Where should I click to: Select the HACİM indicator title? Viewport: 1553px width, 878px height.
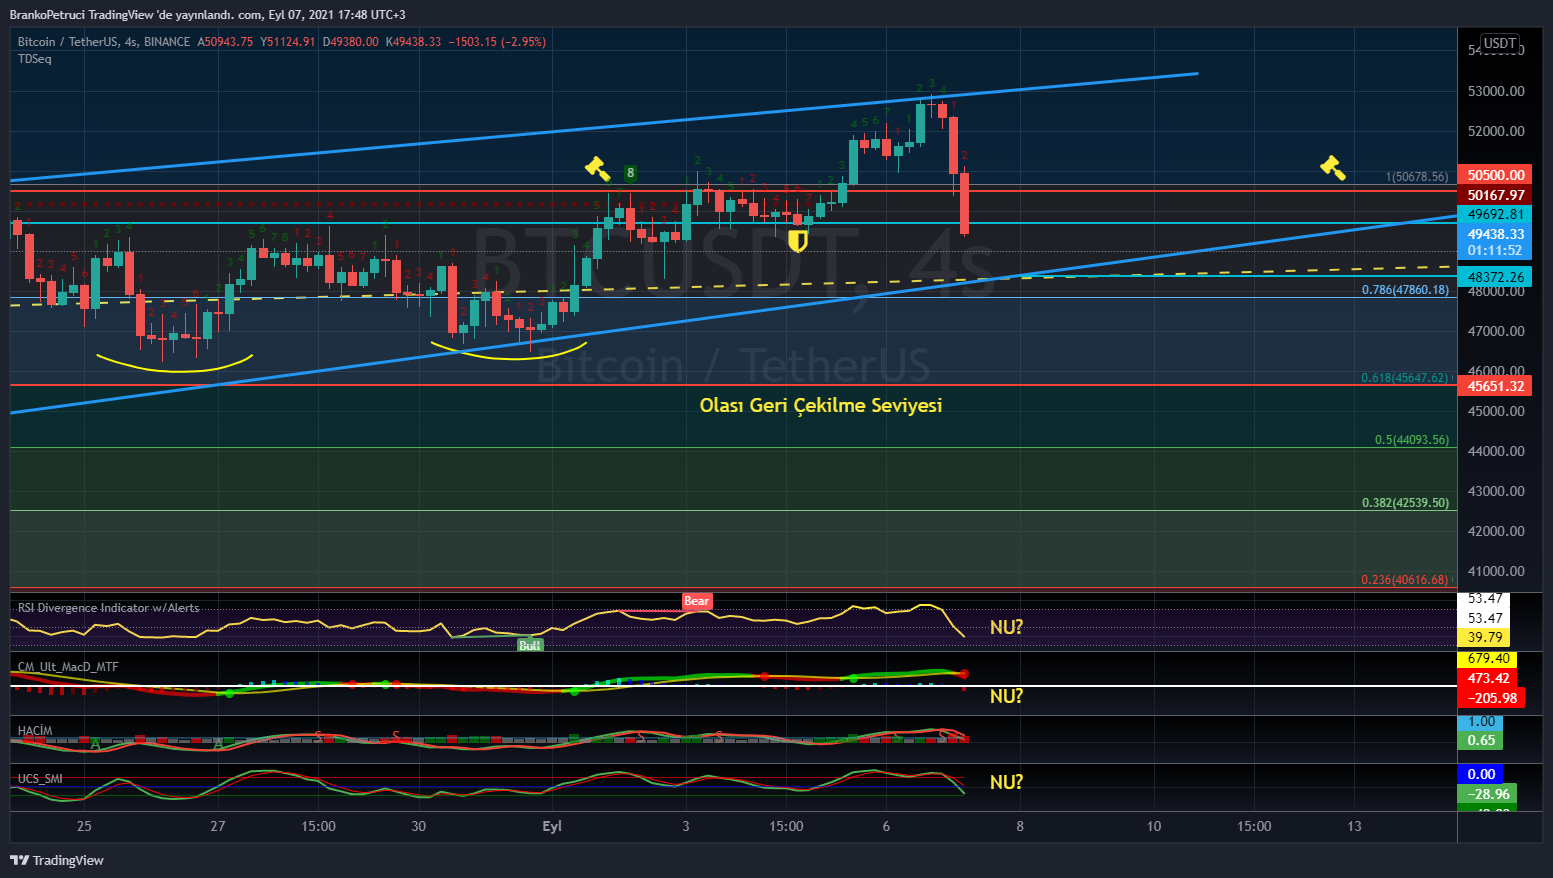(35, 731)
